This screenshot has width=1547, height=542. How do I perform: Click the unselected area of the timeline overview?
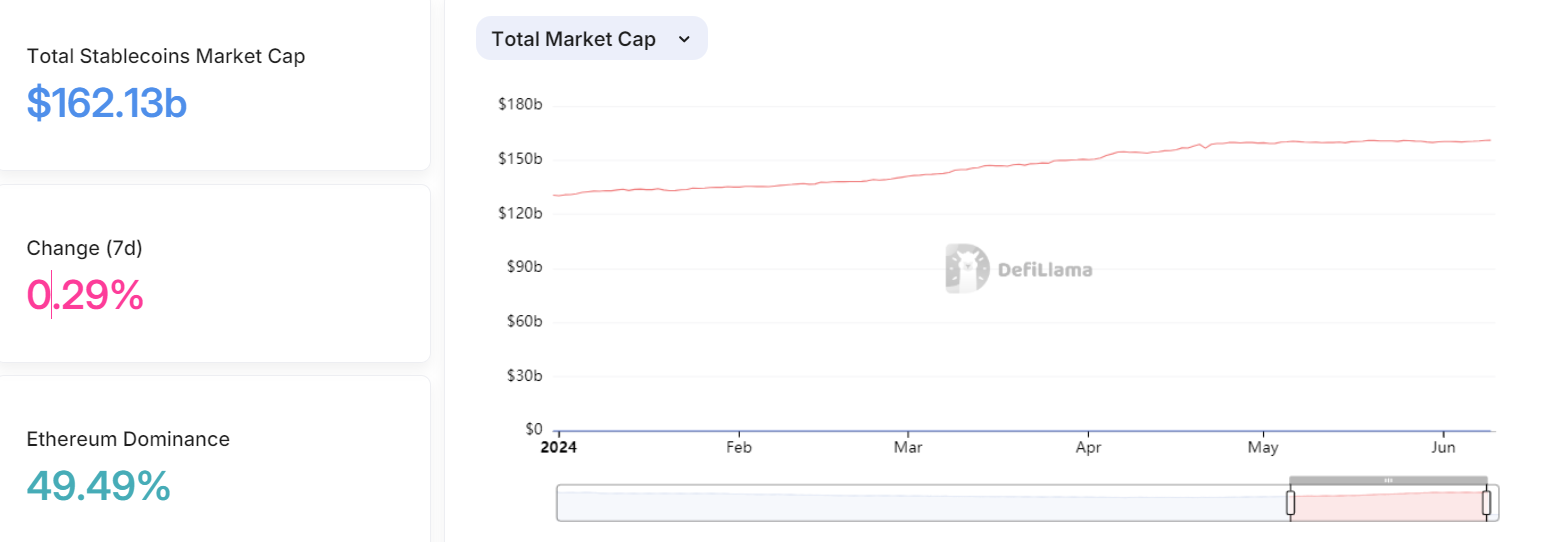coord(920,503)
